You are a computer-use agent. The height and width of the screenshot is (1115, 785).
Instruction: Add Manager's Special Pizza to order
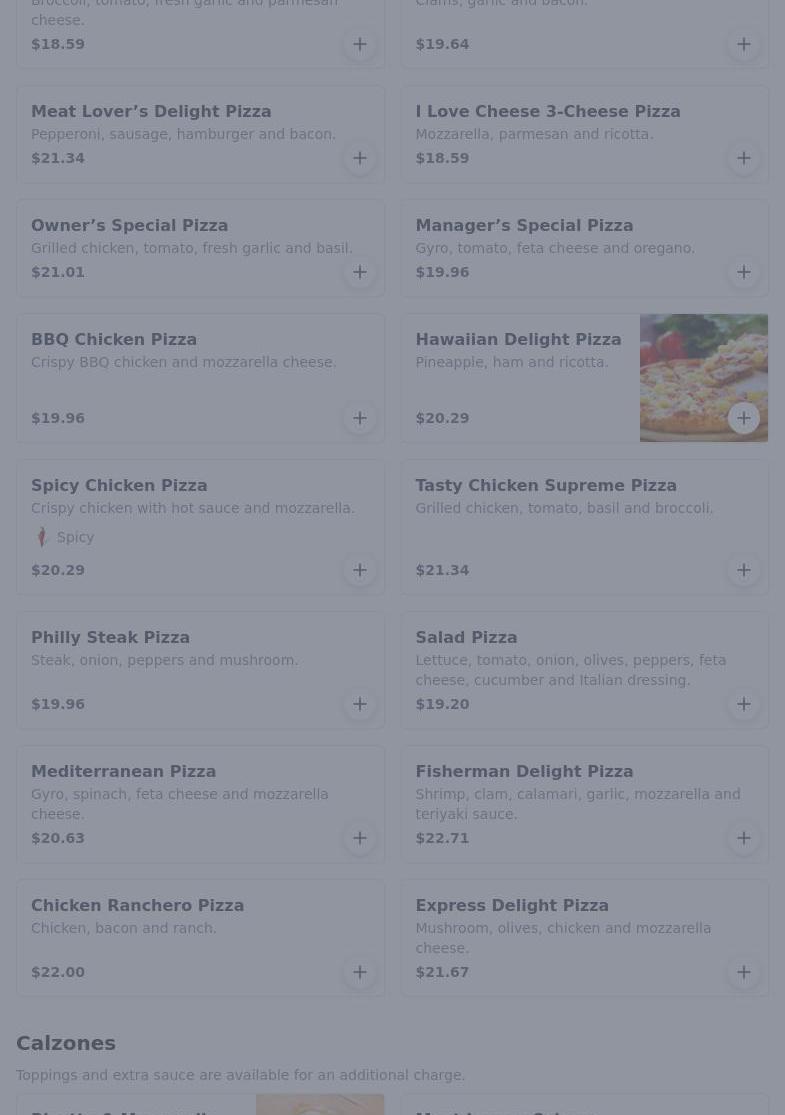pos(744,272)
